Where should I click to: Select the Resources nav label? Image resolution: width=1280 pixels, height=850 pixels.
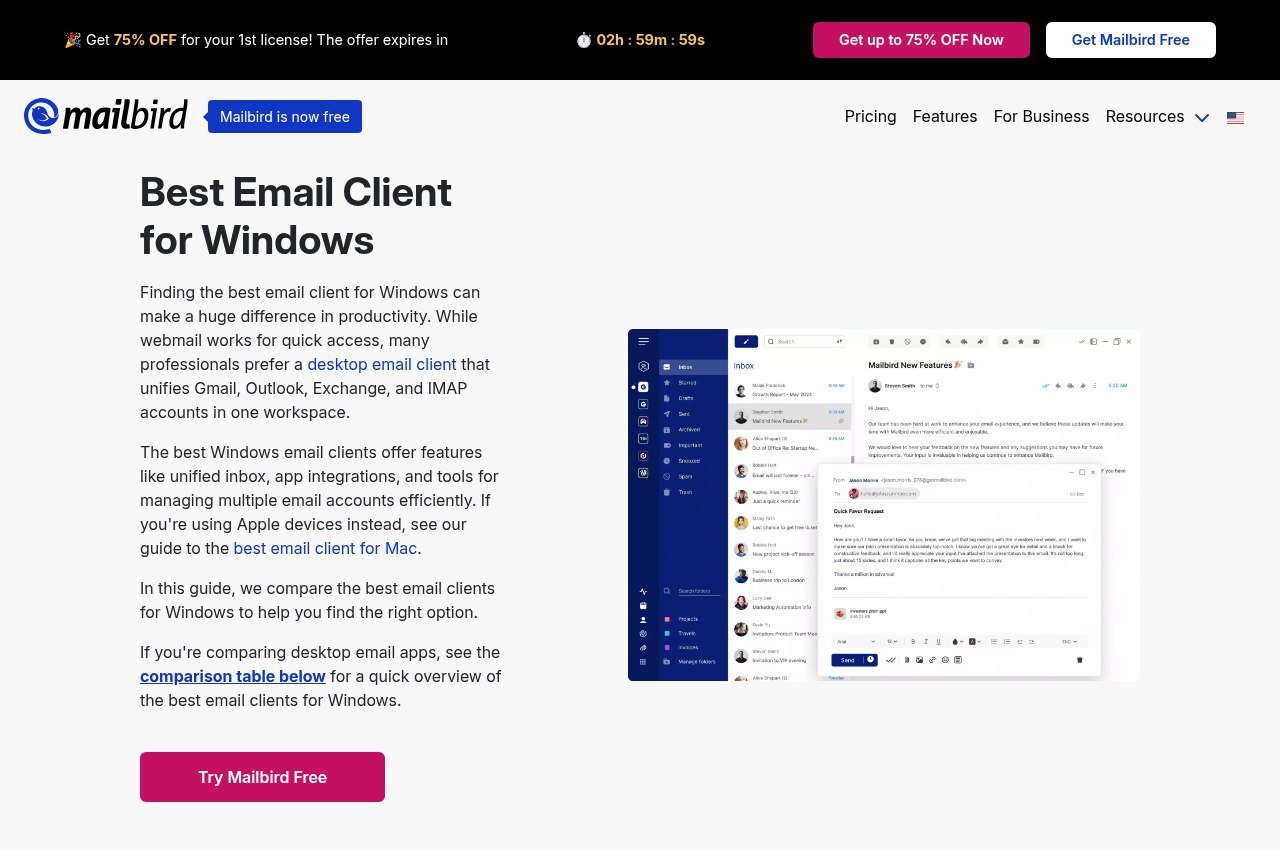(x=1145, y=116)
